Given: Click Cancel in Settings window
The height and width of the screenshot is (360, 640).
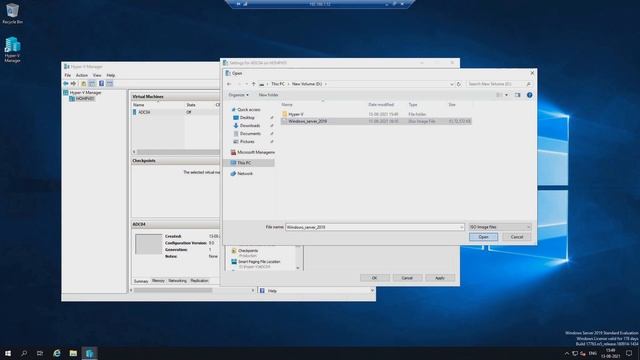Looking at the screenshot, I should tap(407, 278).
